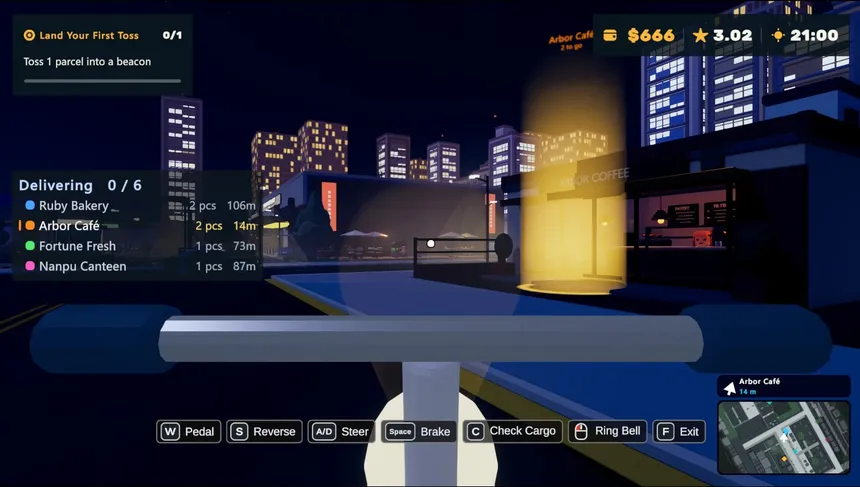Click the 21:00 clock value
860x487 pixels.
(x=814, y=36)
